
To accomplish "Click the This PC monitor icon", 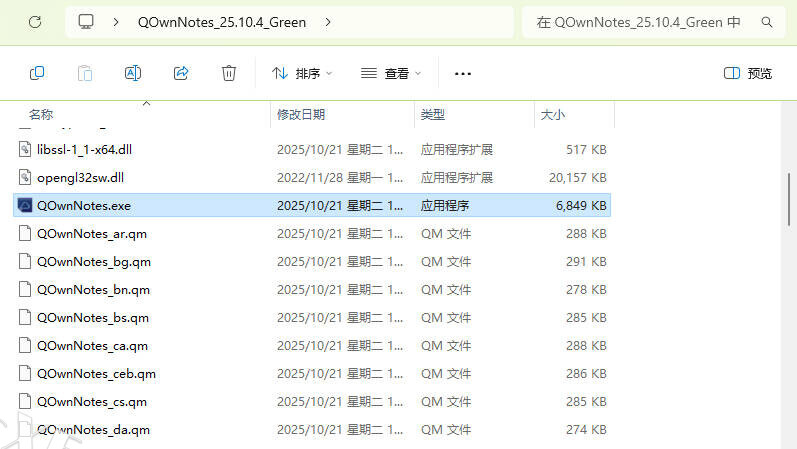I will click(x=87, y=21).
